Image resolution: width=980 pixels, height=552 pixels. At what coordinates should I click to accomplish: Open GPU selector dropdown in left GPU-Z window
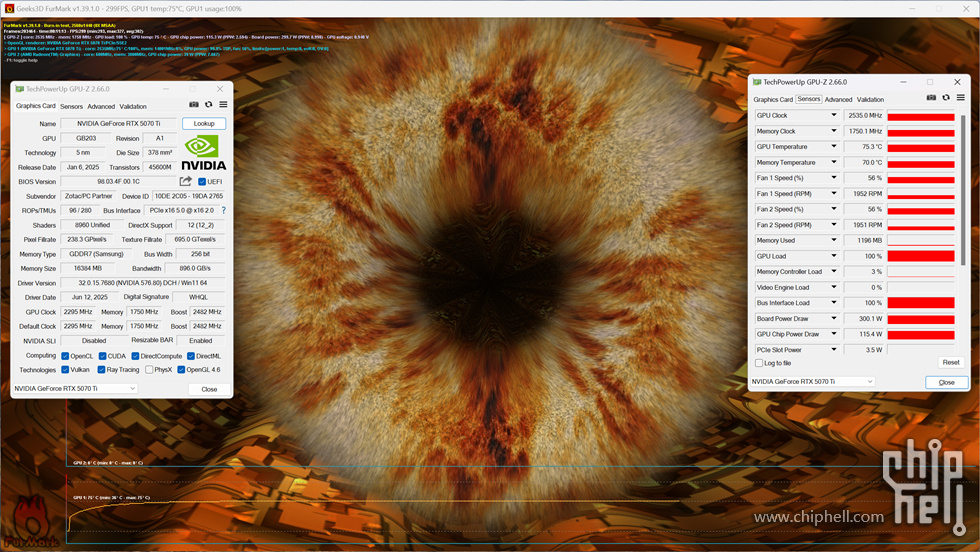click(75, 389)
